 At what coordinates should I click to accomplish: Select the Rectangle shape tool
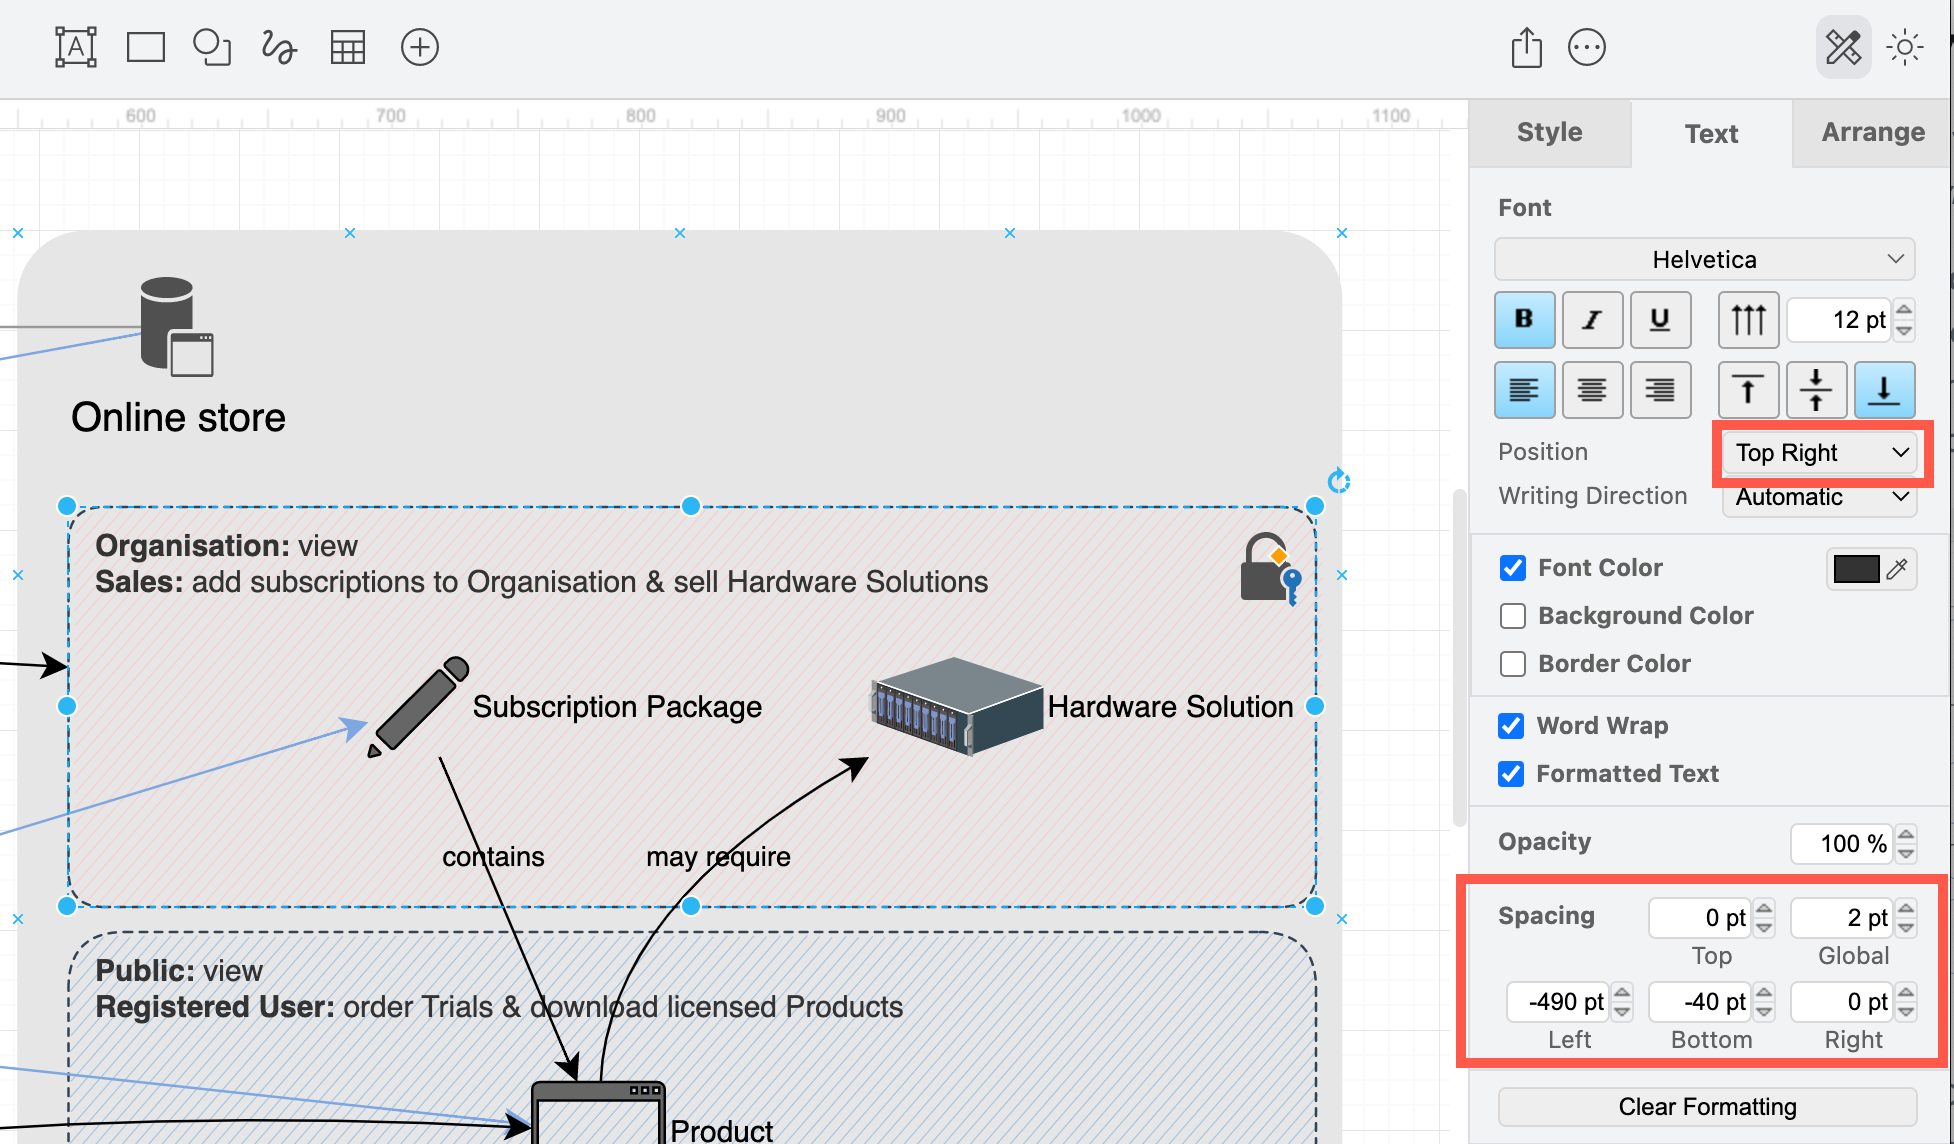click(145, 47)
